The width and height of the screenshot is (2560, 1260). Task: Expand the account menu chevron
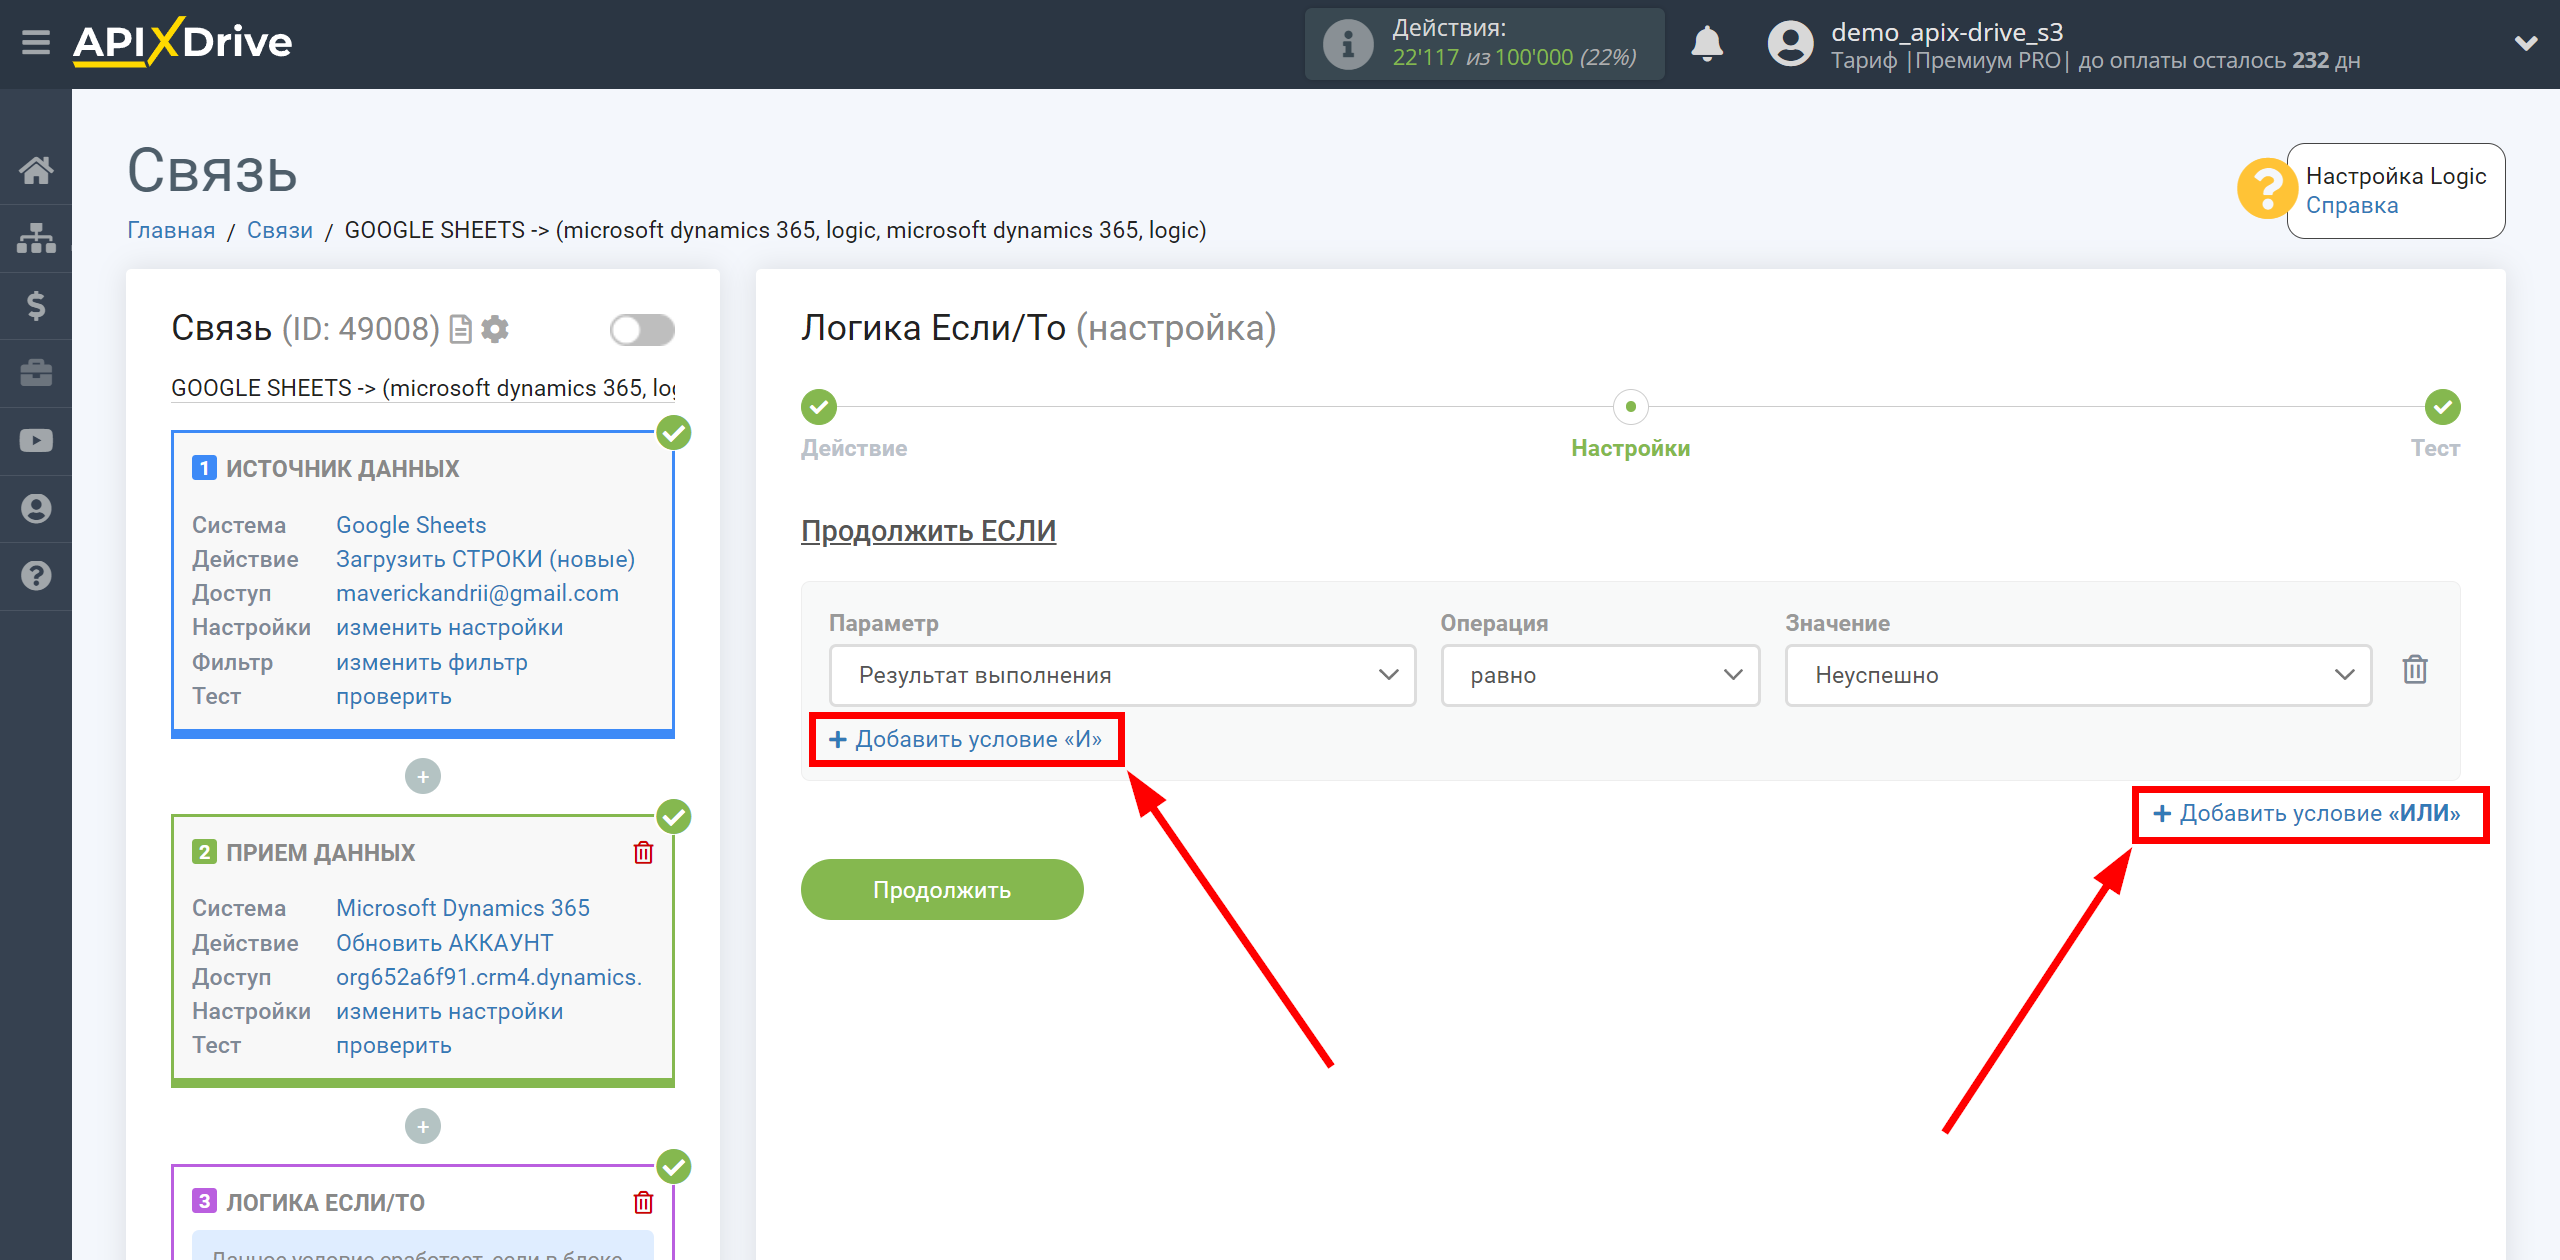(2526, 43)
